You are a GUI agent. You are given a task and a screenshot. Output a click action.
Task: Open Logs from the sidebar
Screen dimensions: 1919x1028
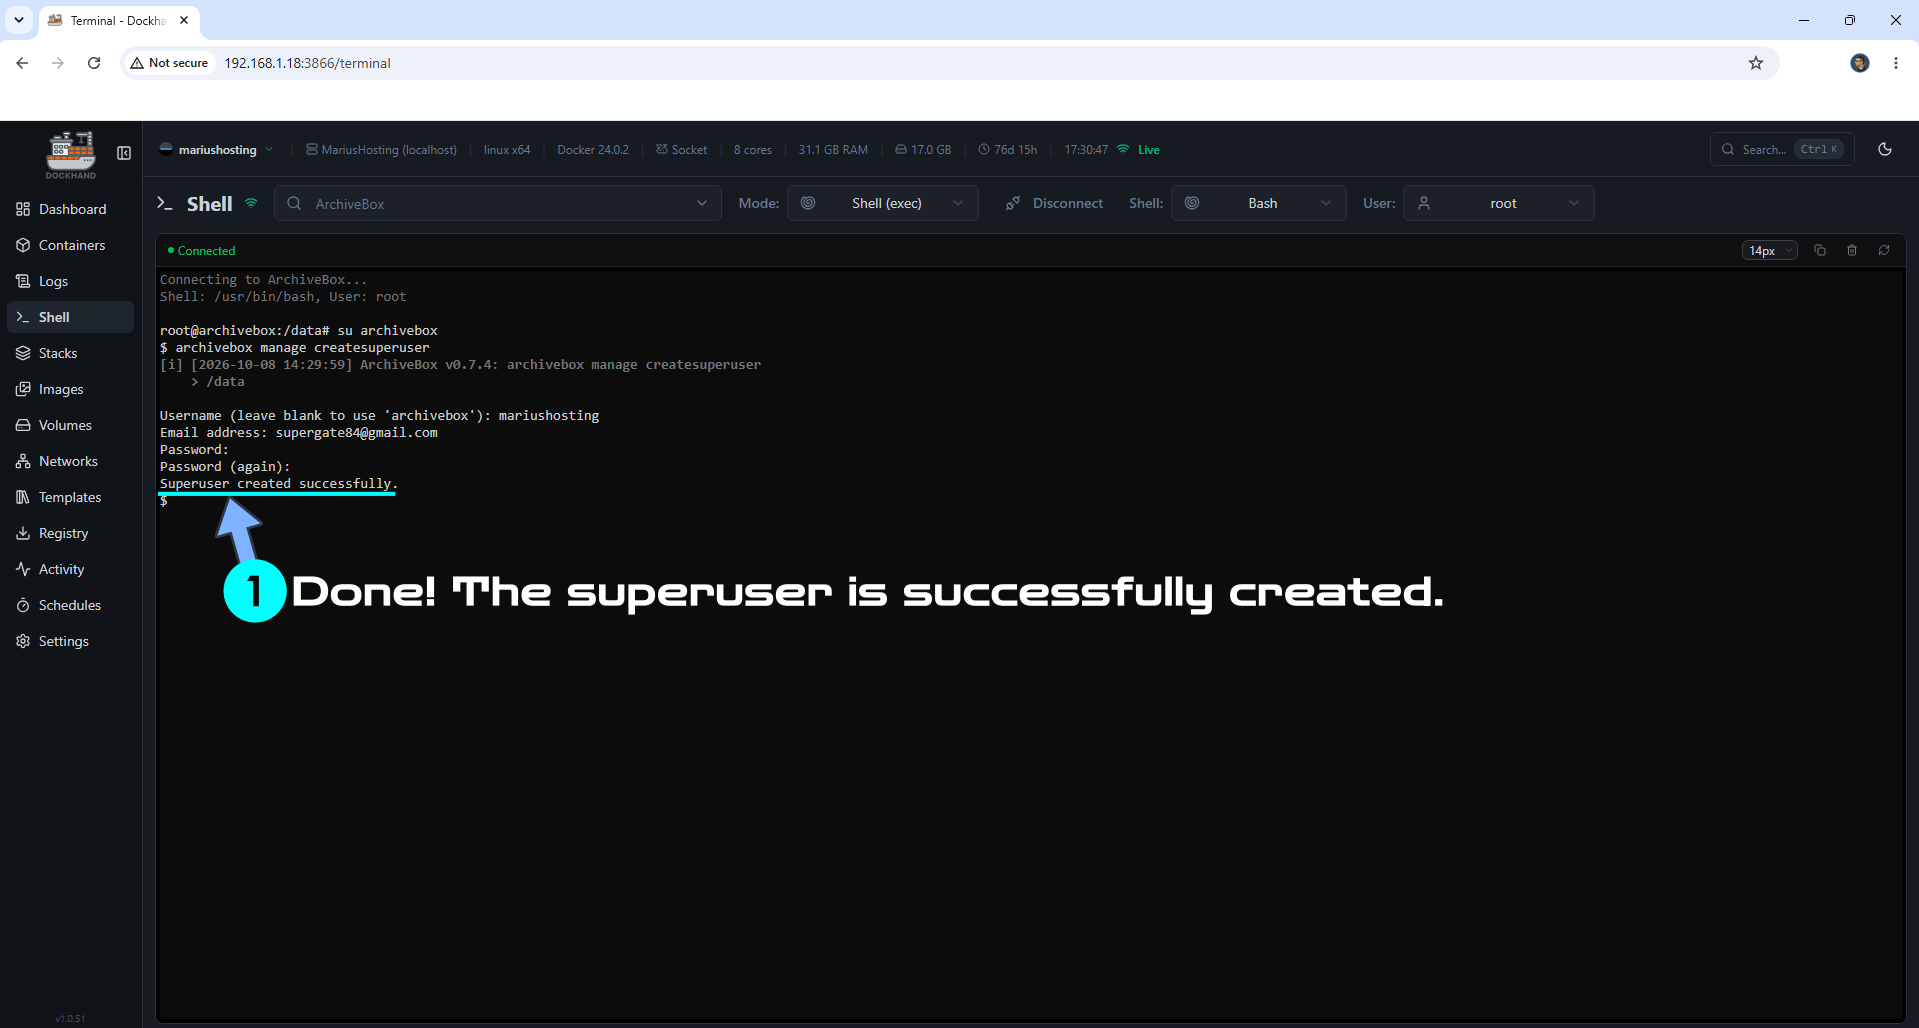[70, 281]
